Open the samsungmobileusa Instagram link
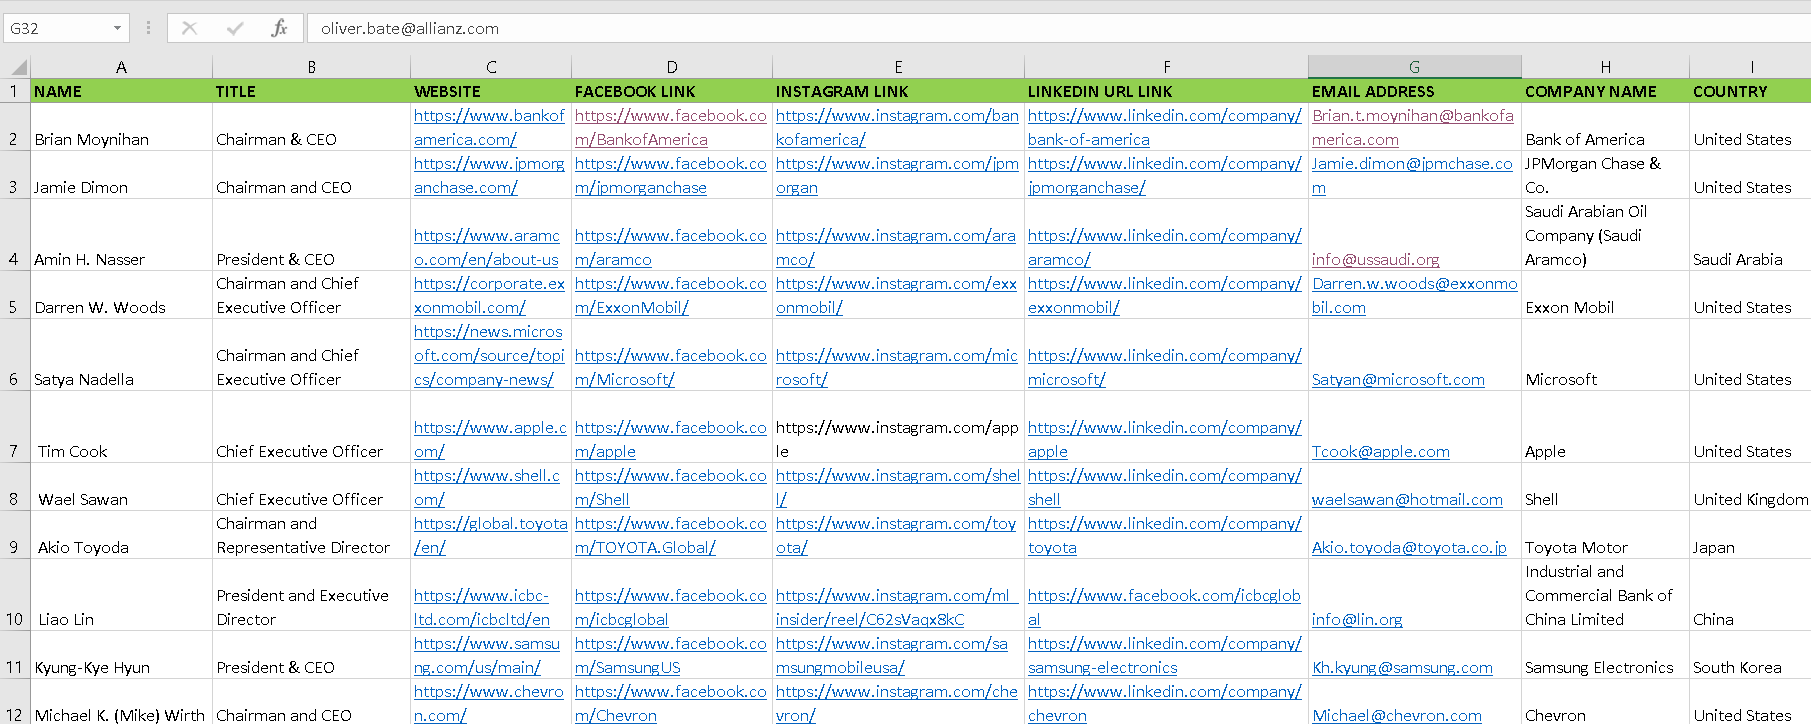Image resolution: width=1811 pixels, height=724 pixels. (x=891, y=655)
